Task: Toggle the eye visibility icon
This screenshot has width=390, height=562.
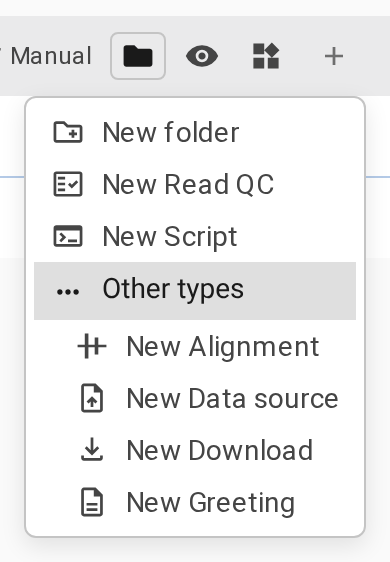Action: [x=202, y=56]
